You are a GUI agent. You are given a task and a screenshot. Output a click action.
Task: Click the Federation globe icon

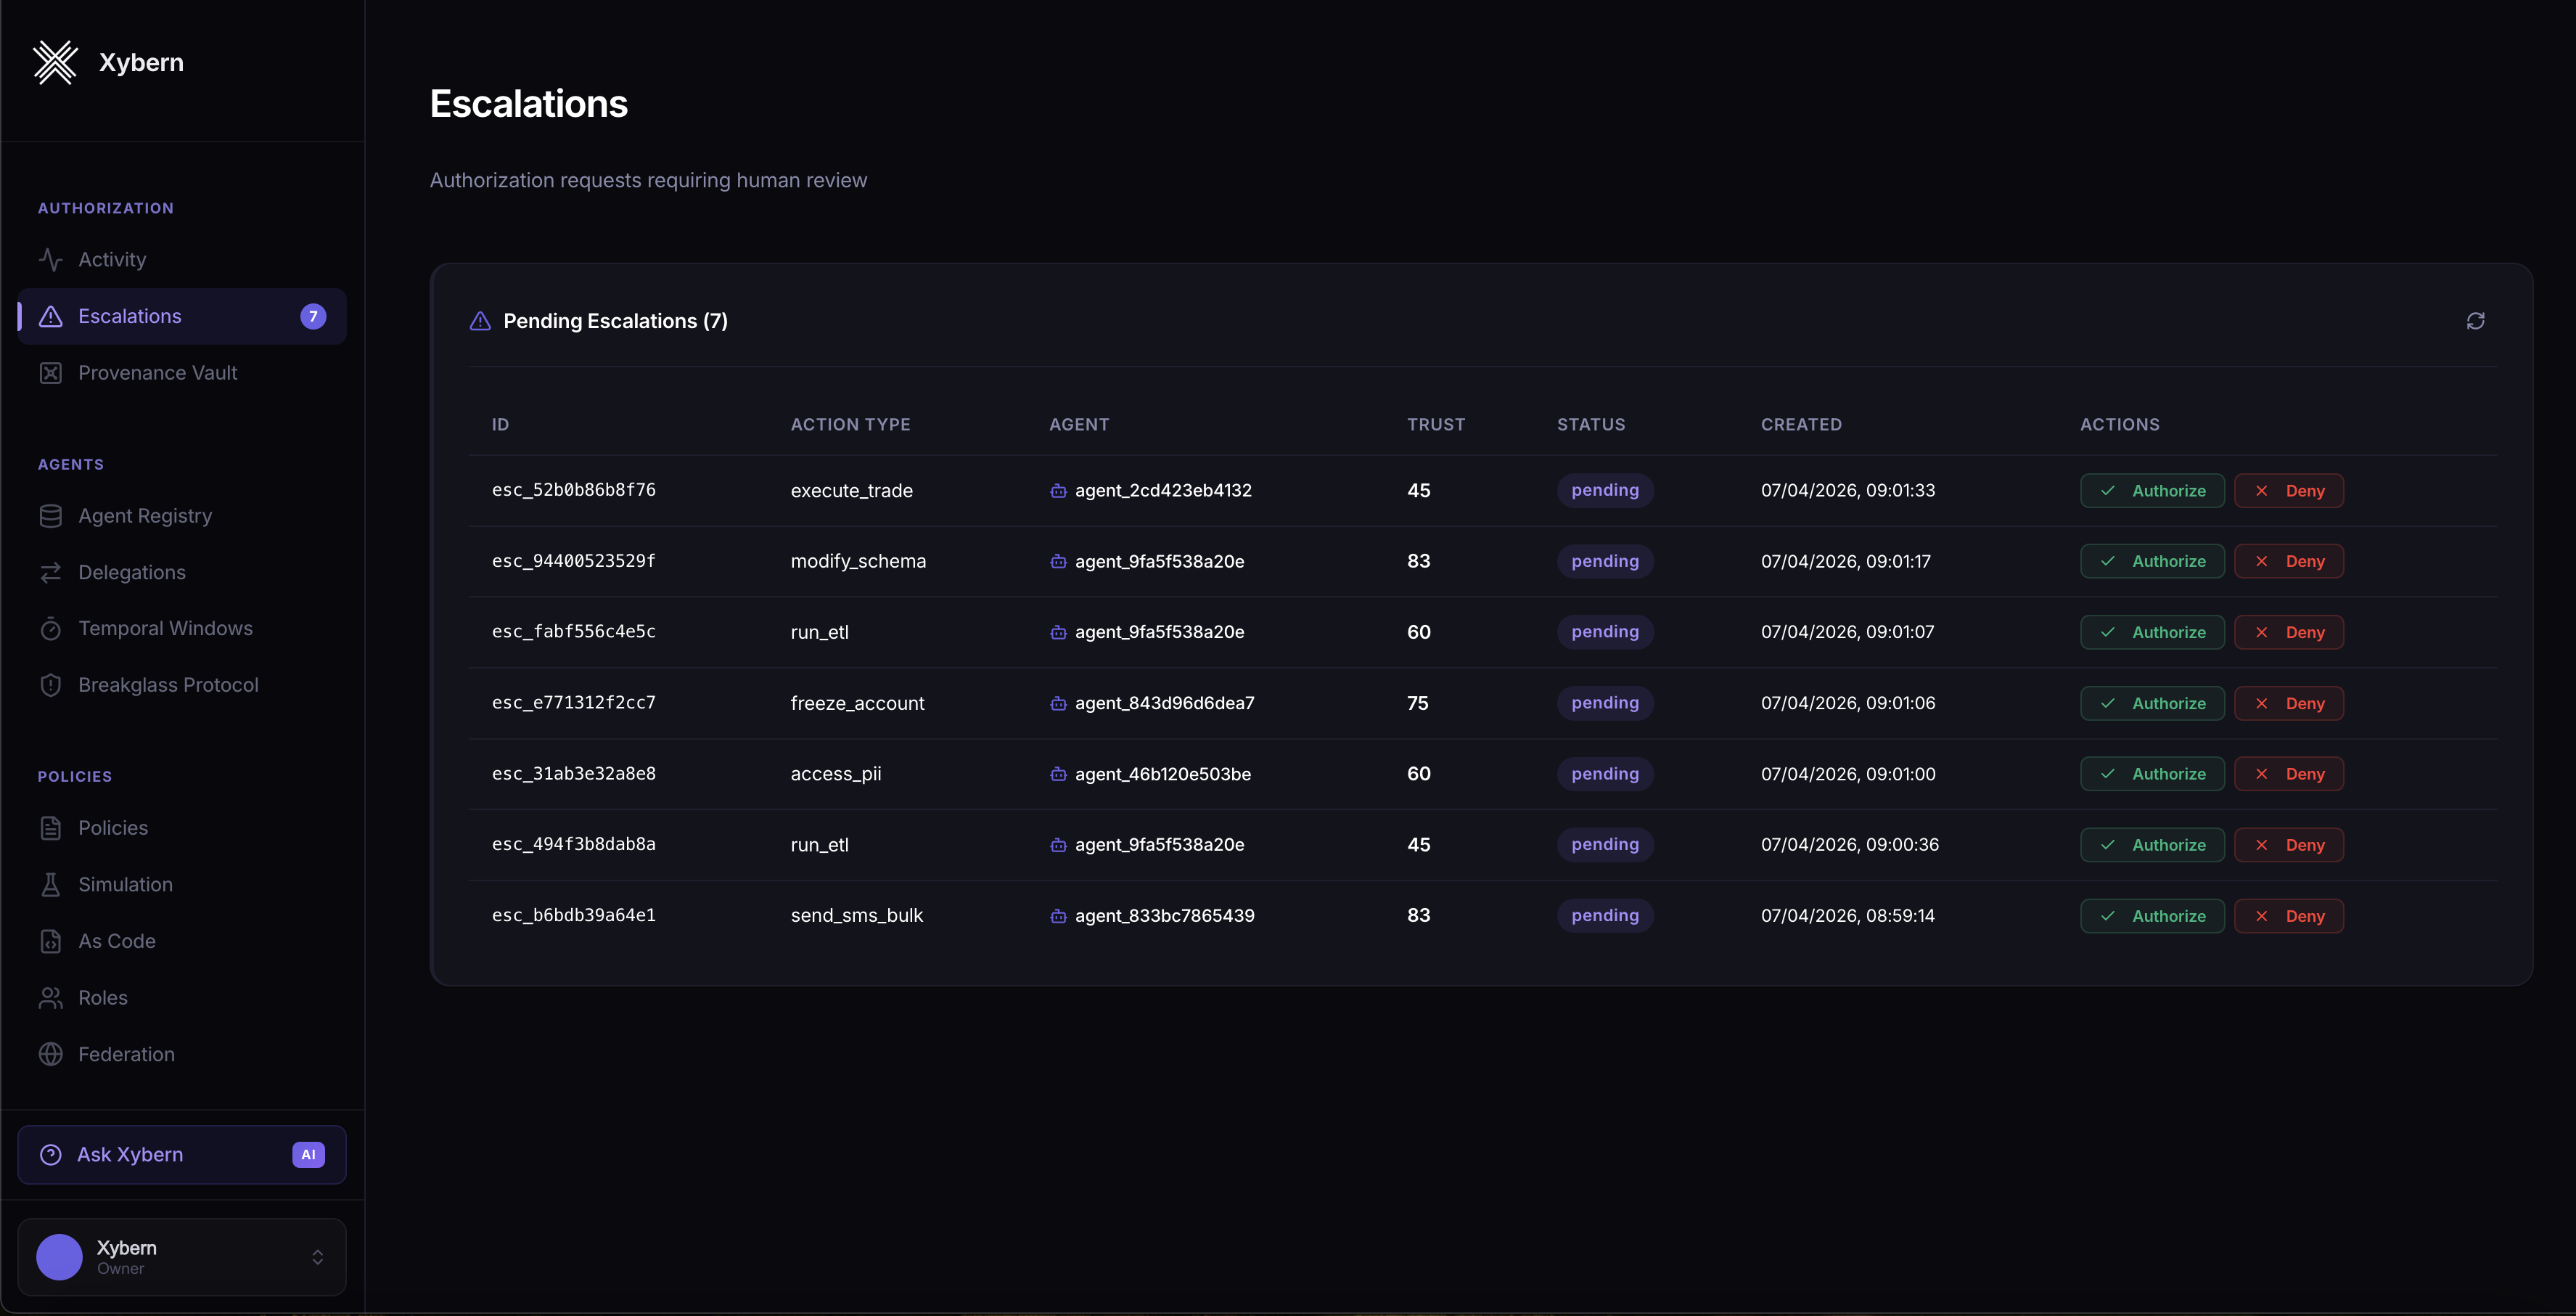tap(51, 1054)
